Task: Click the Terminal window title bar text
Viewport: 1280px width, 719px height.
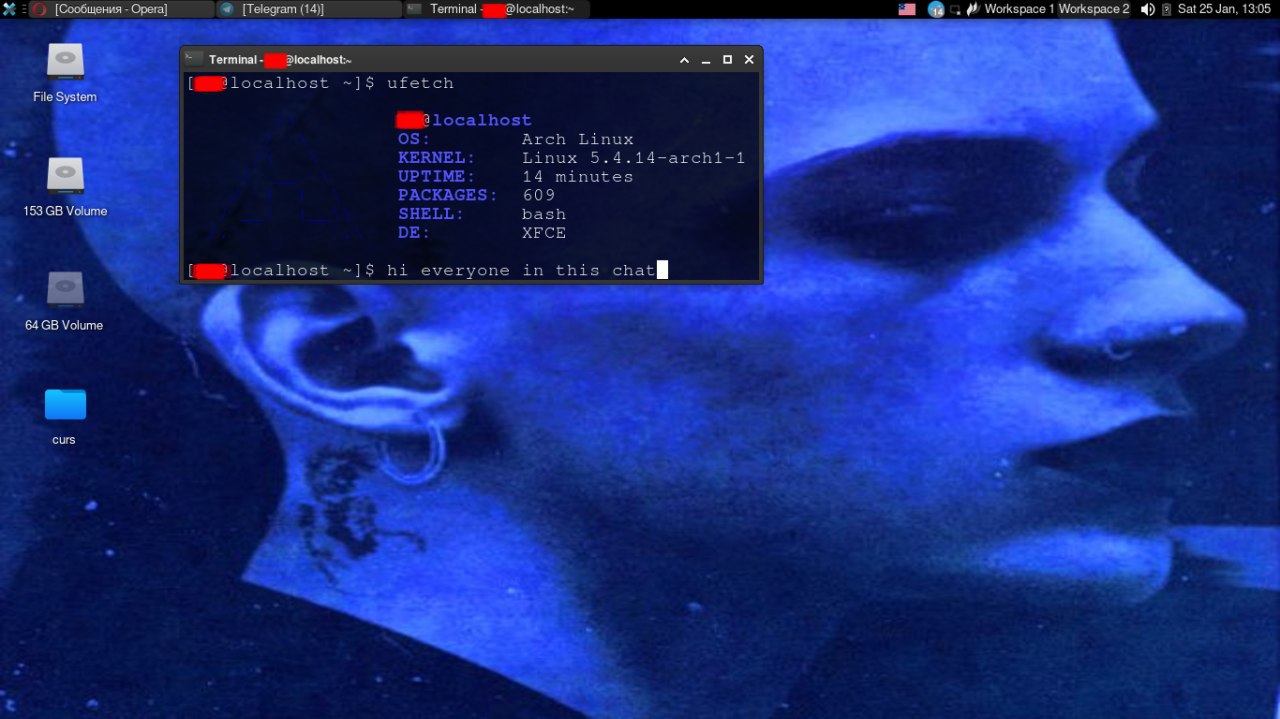Action: 280,60
